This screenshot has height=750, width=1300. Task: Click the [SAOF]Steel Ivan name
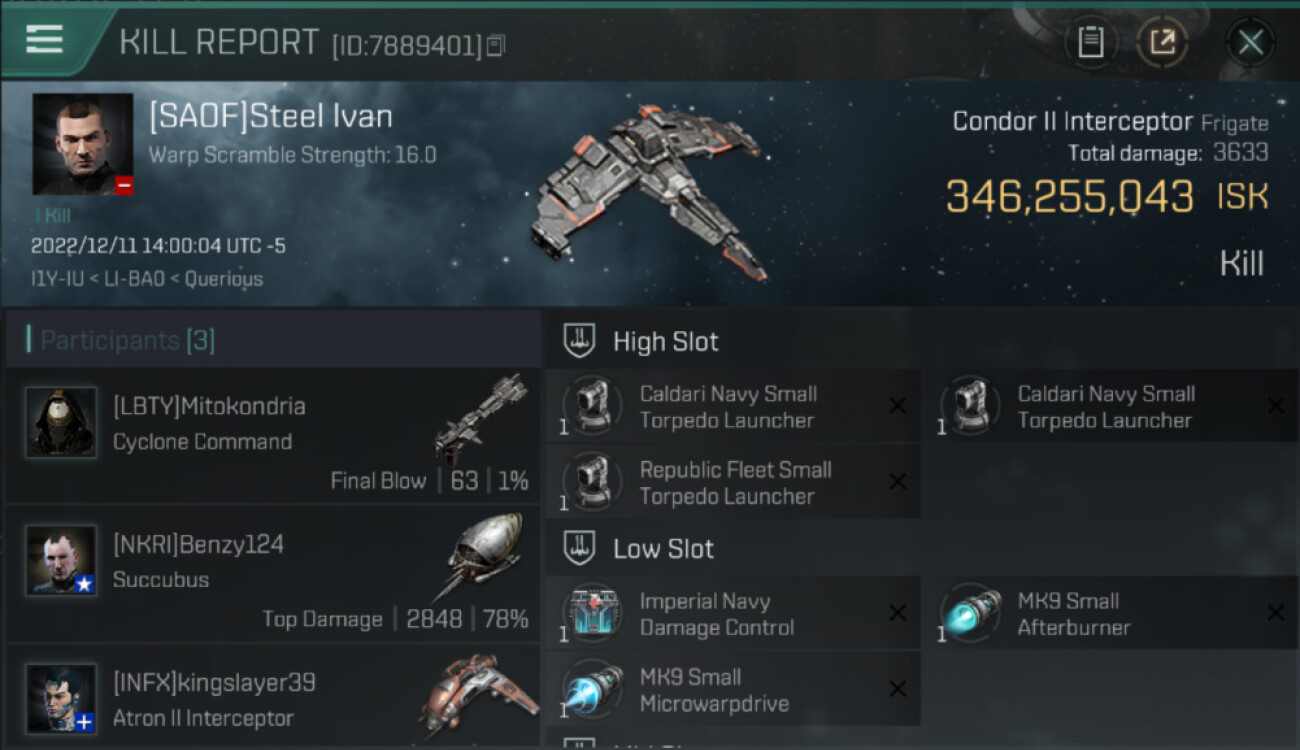pyautogui.click(x=271, y=116)
